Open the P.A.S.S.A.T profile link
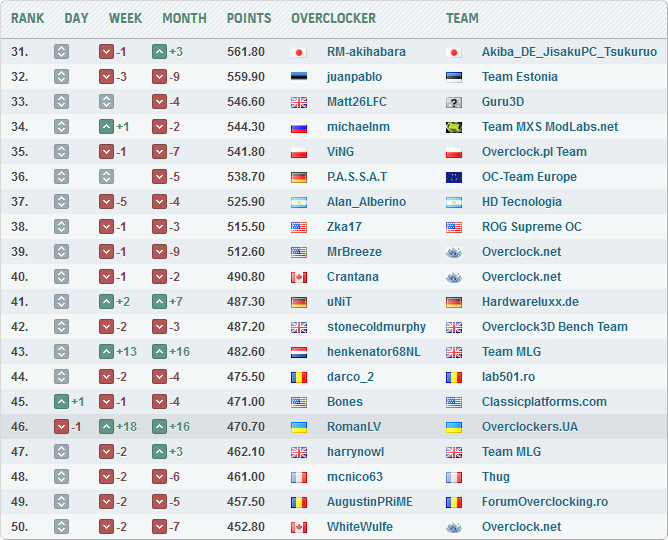The height and width of the screenshot is (540, 668). (x=357, y=177)
